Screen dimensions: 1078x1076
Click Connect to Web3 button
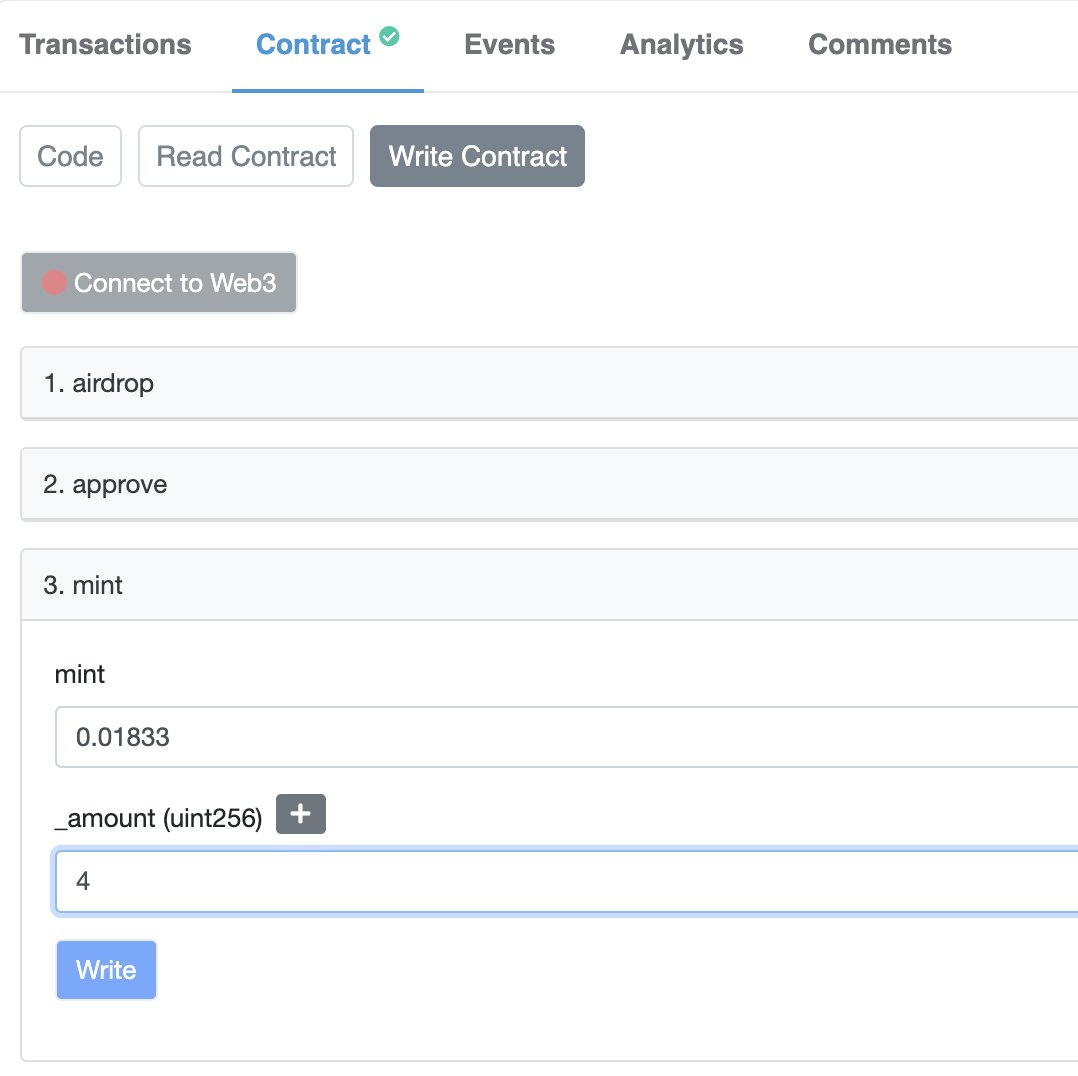point(159,283)
